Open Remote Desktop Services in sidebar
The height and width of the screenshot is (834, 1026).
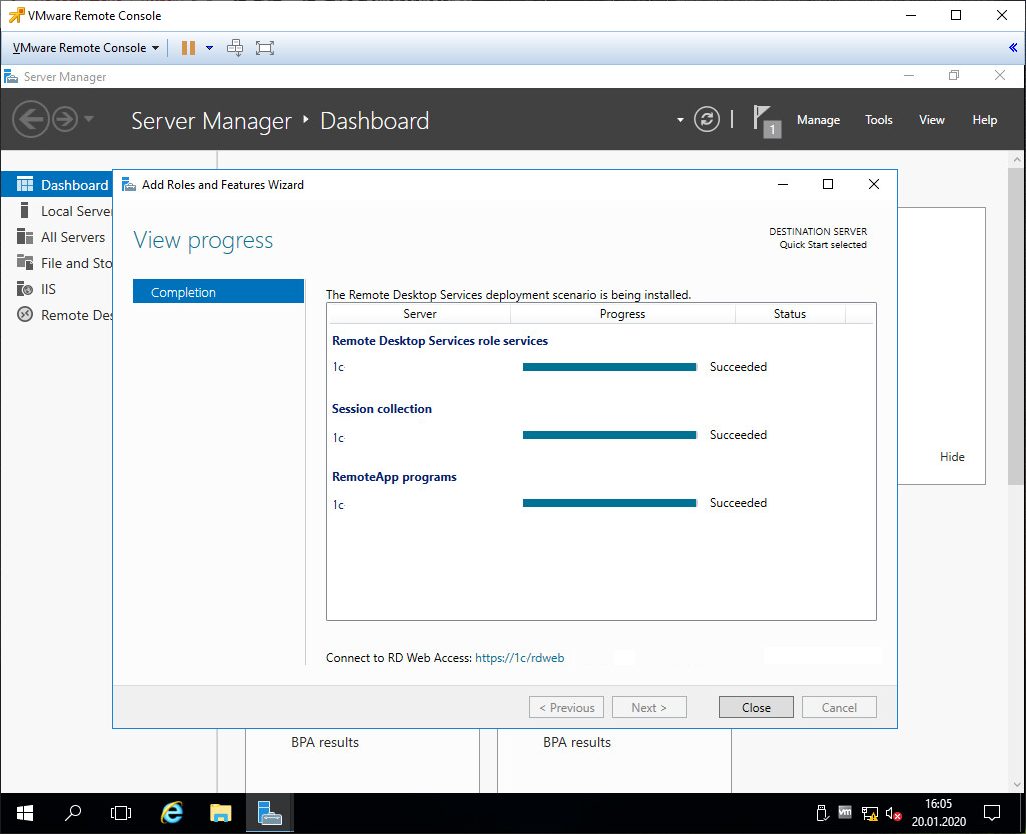(57, 315)
